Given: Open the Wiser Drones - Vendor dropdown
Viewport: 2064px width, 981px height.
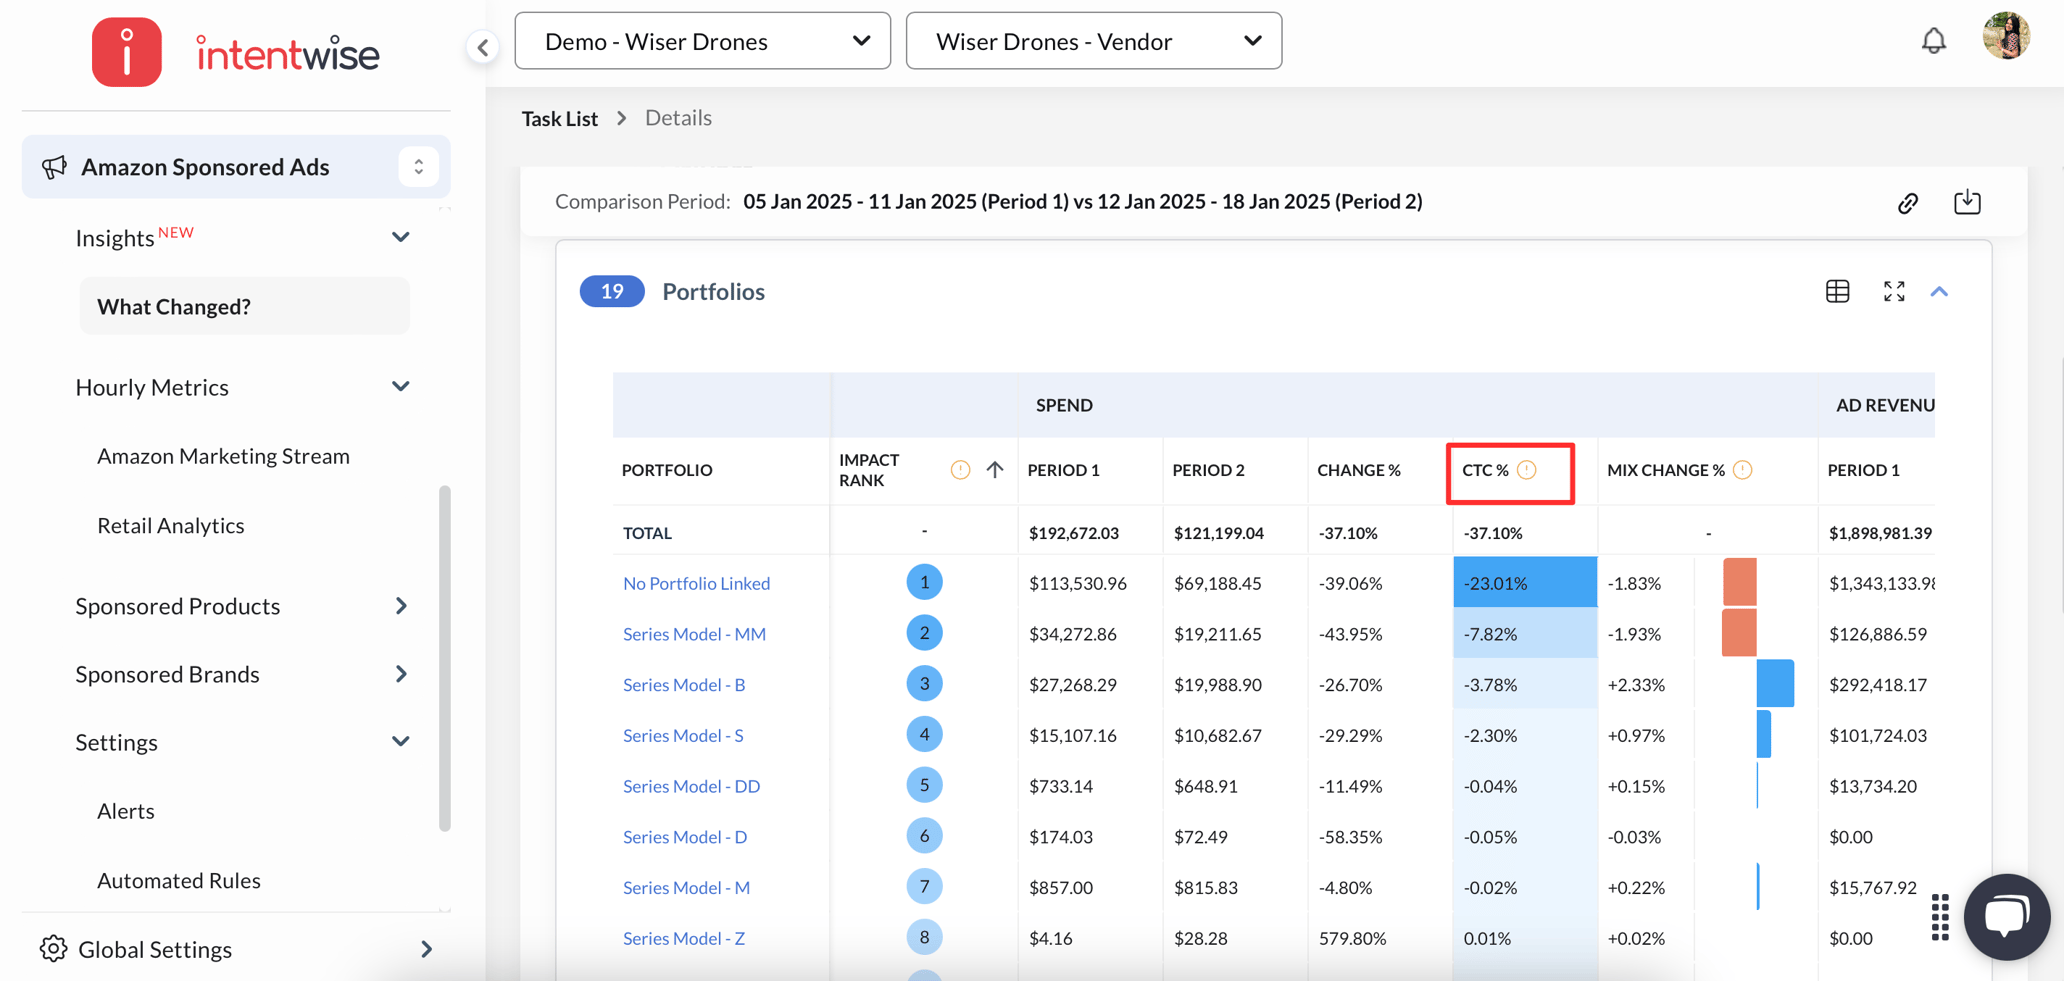Looking at the screenshot, I should [1094, 41].
